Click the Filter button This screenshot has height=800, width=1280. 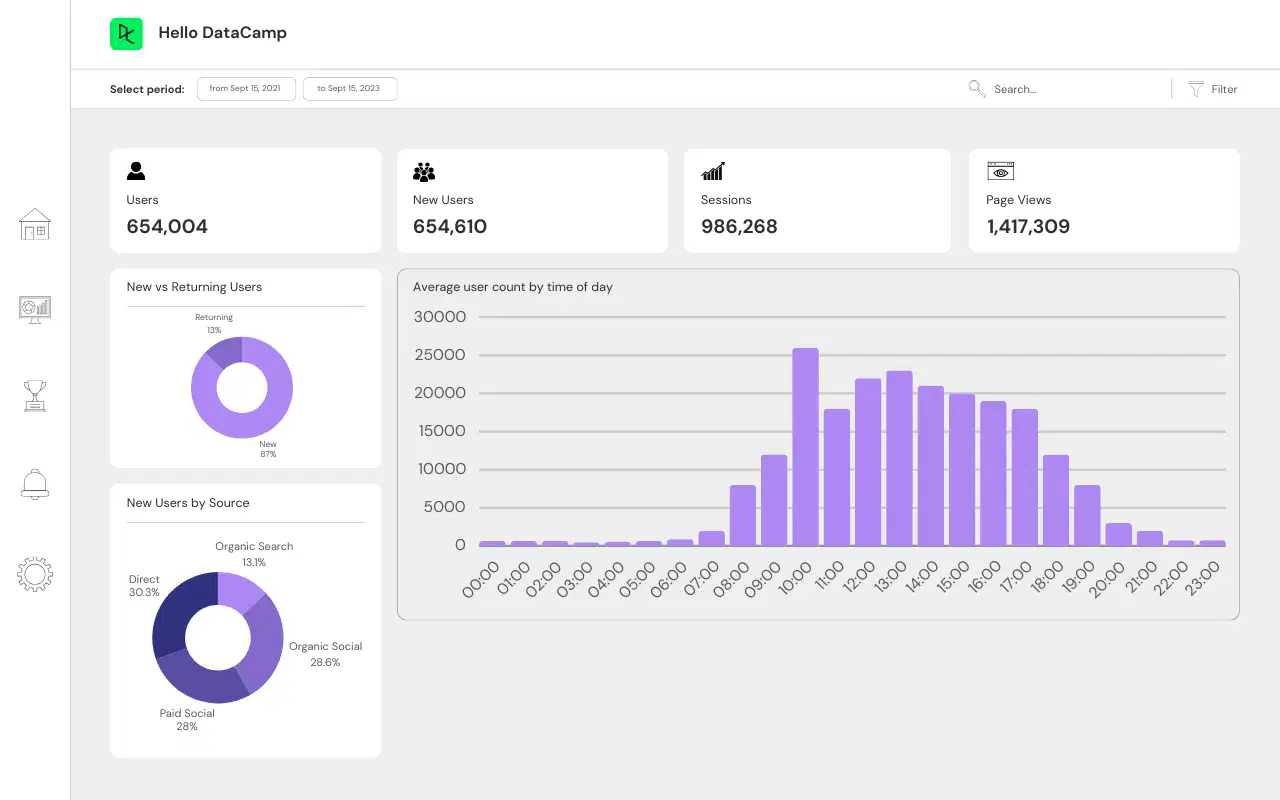(1212, 89)
